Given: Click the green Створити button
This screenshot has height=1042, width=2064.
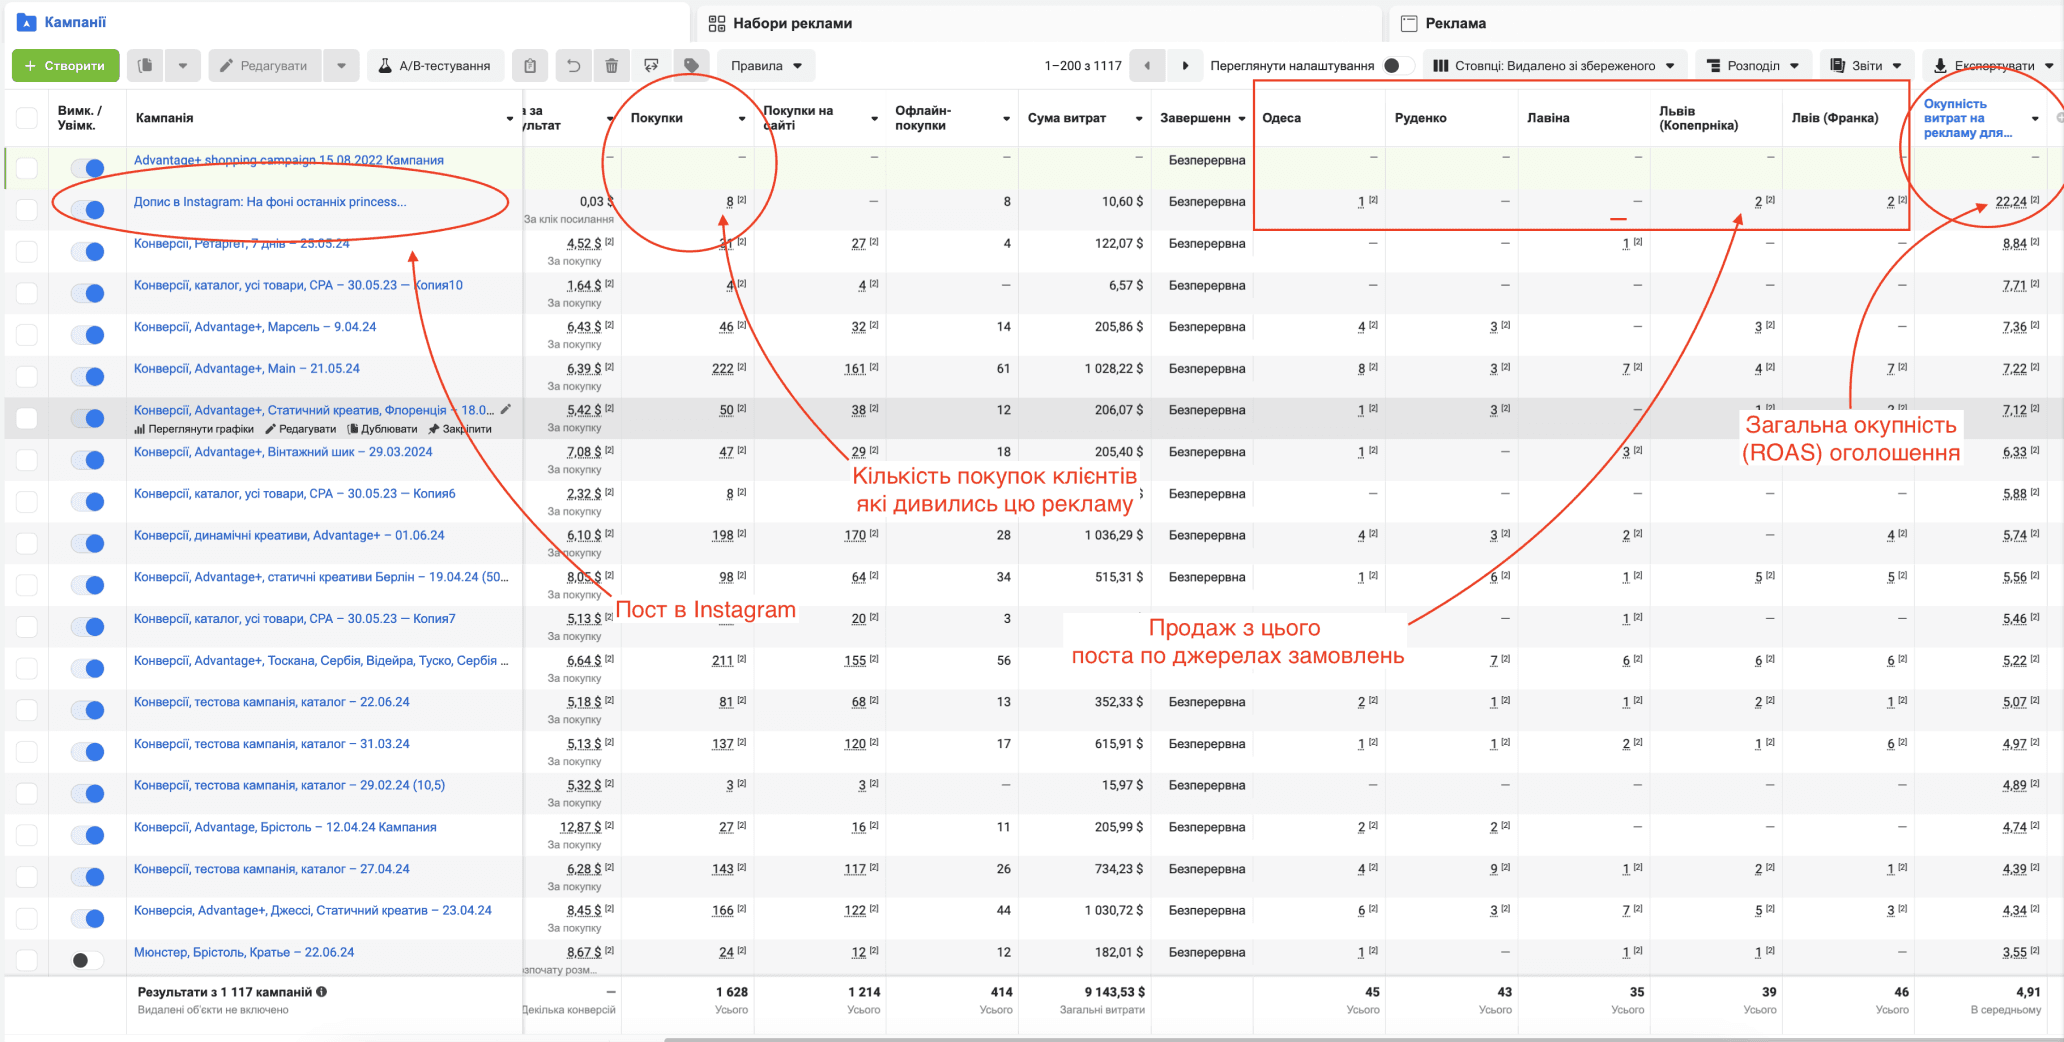Looking at the screenshot, I should tap(65, 66).
